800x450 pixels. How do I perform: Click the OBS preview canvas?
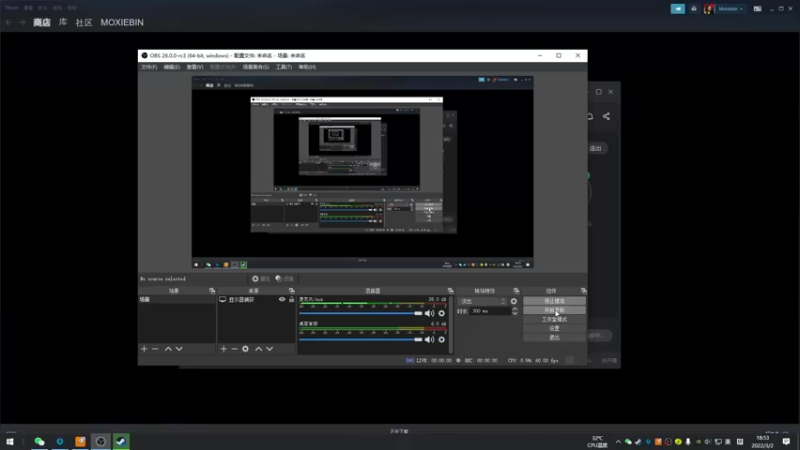pos(362,172)
